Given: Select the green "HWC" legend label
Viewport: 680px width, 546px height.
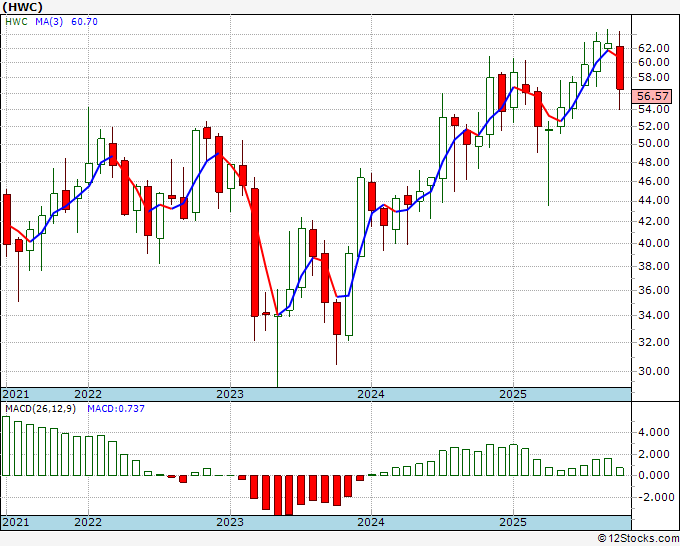Looking at the screenshot, I should (x=16, y=22).
